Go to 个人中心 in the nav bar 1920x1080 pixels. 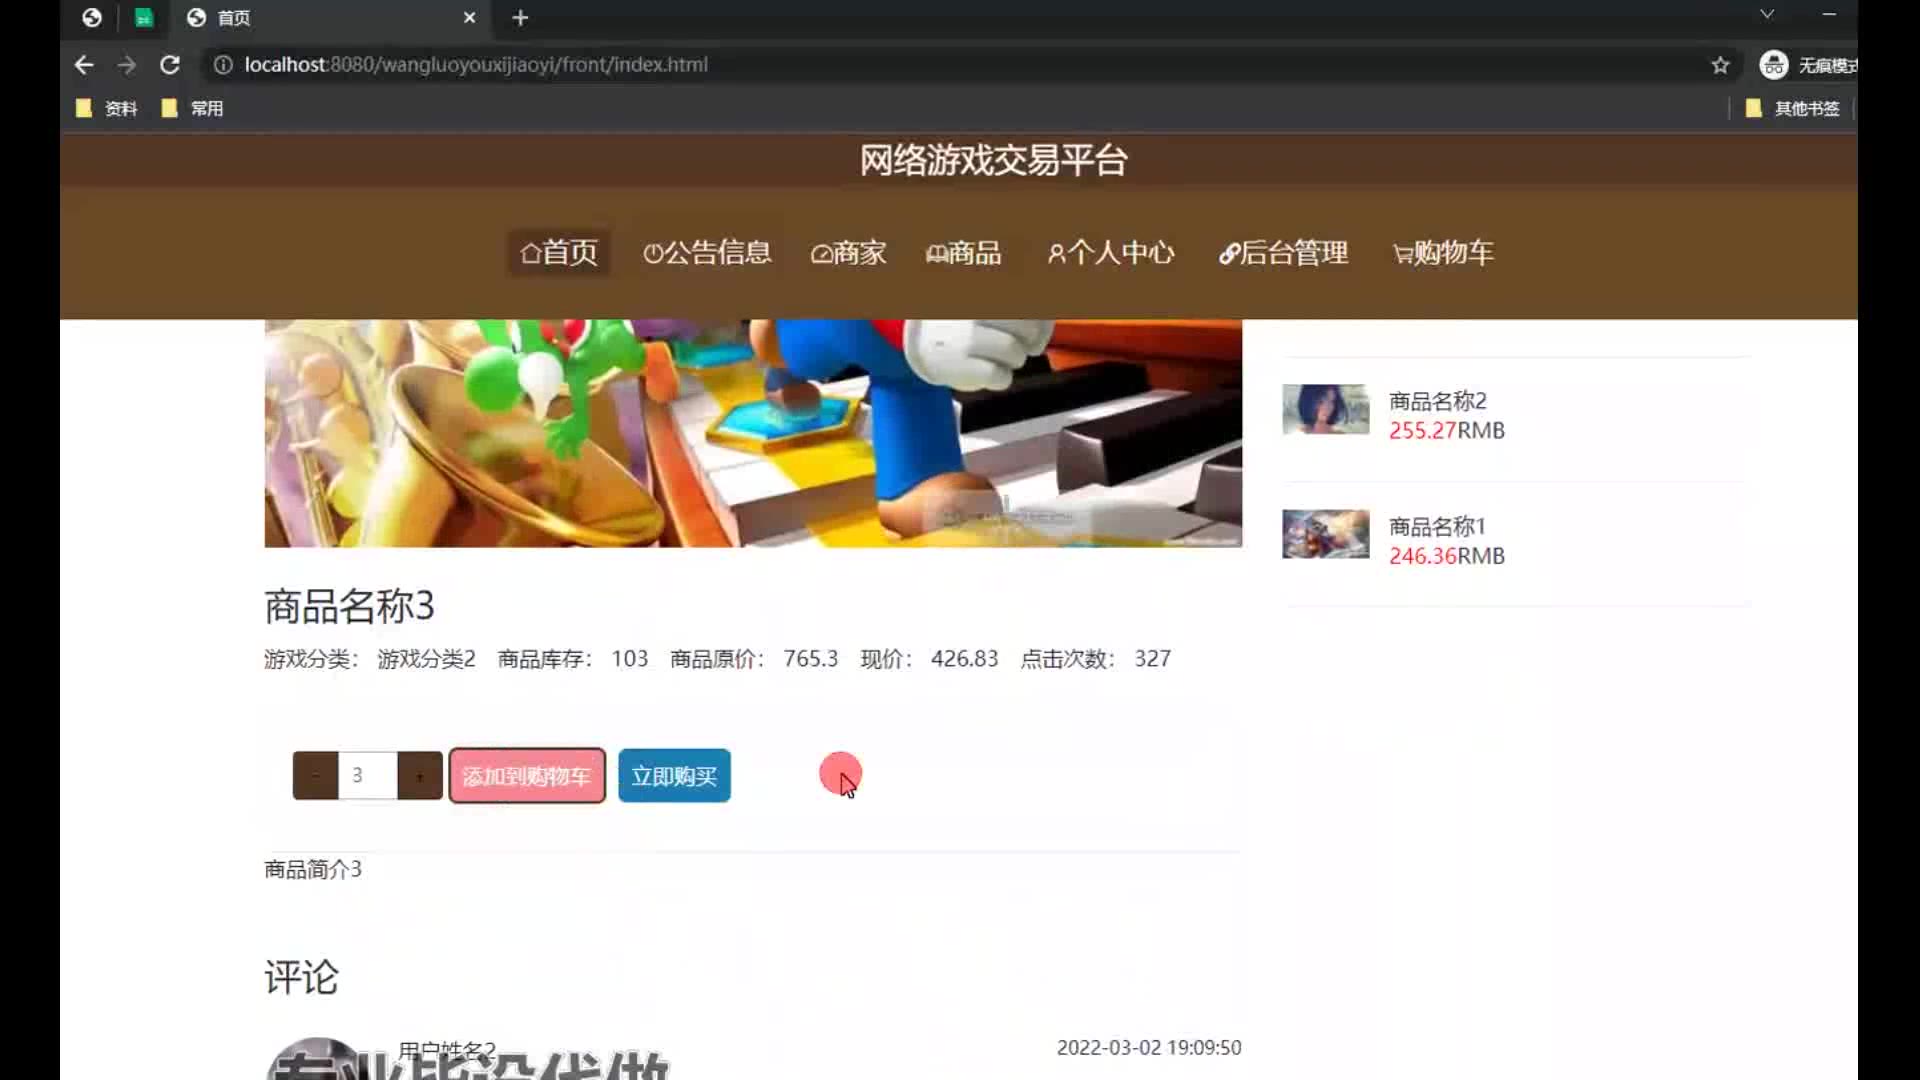[1111, 253]
